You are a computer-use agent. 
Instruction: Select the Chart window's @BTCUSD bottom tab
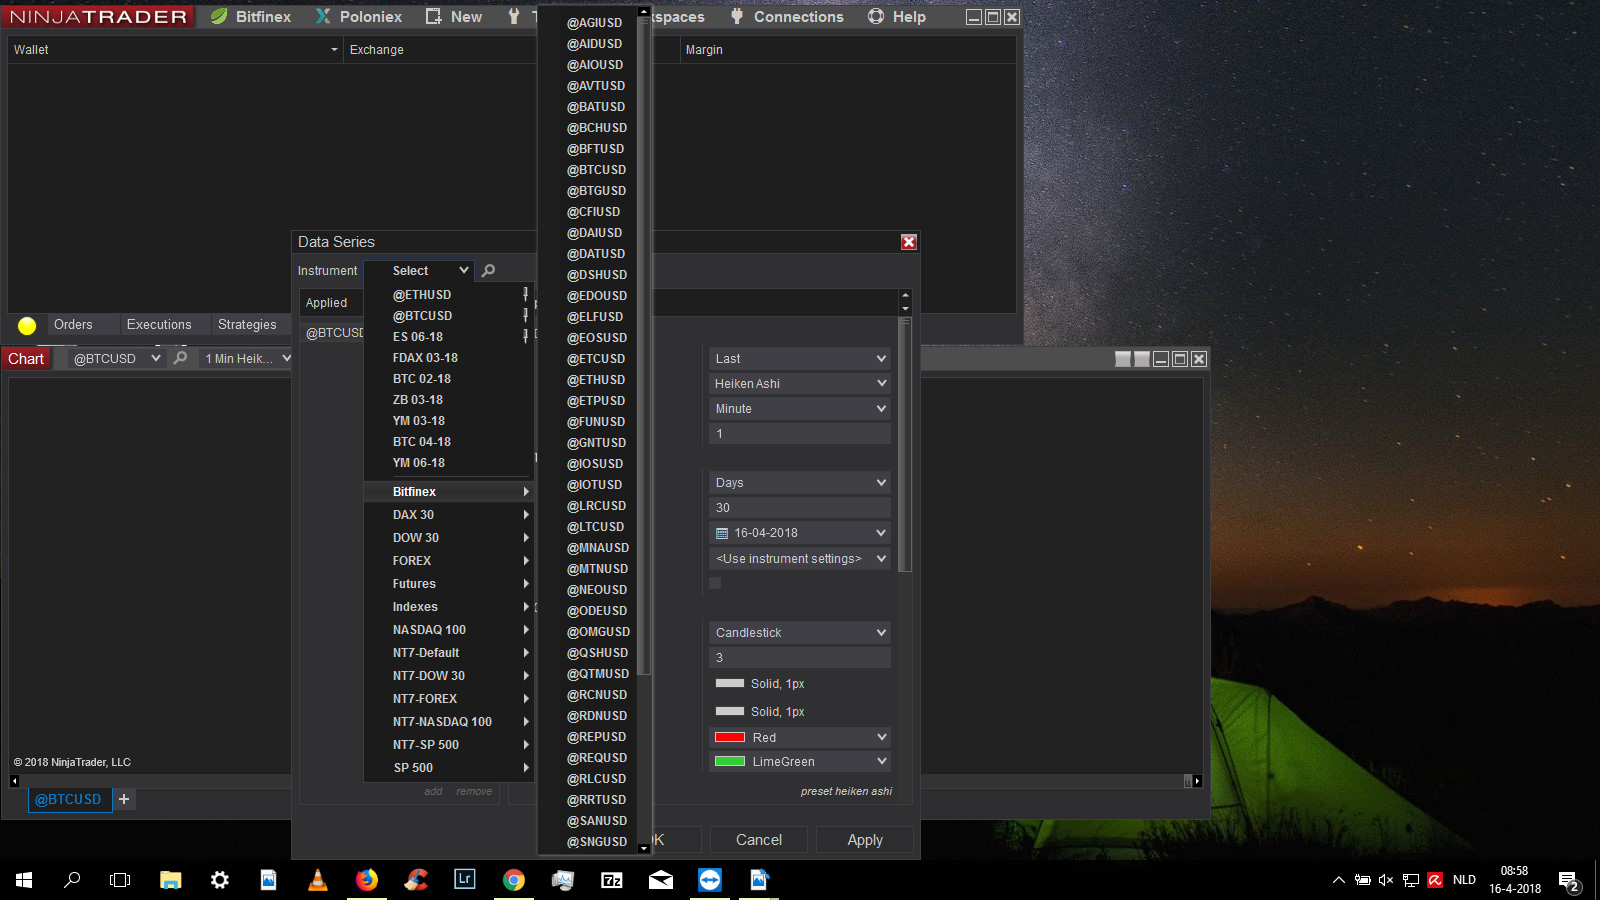tap(68, 800)
